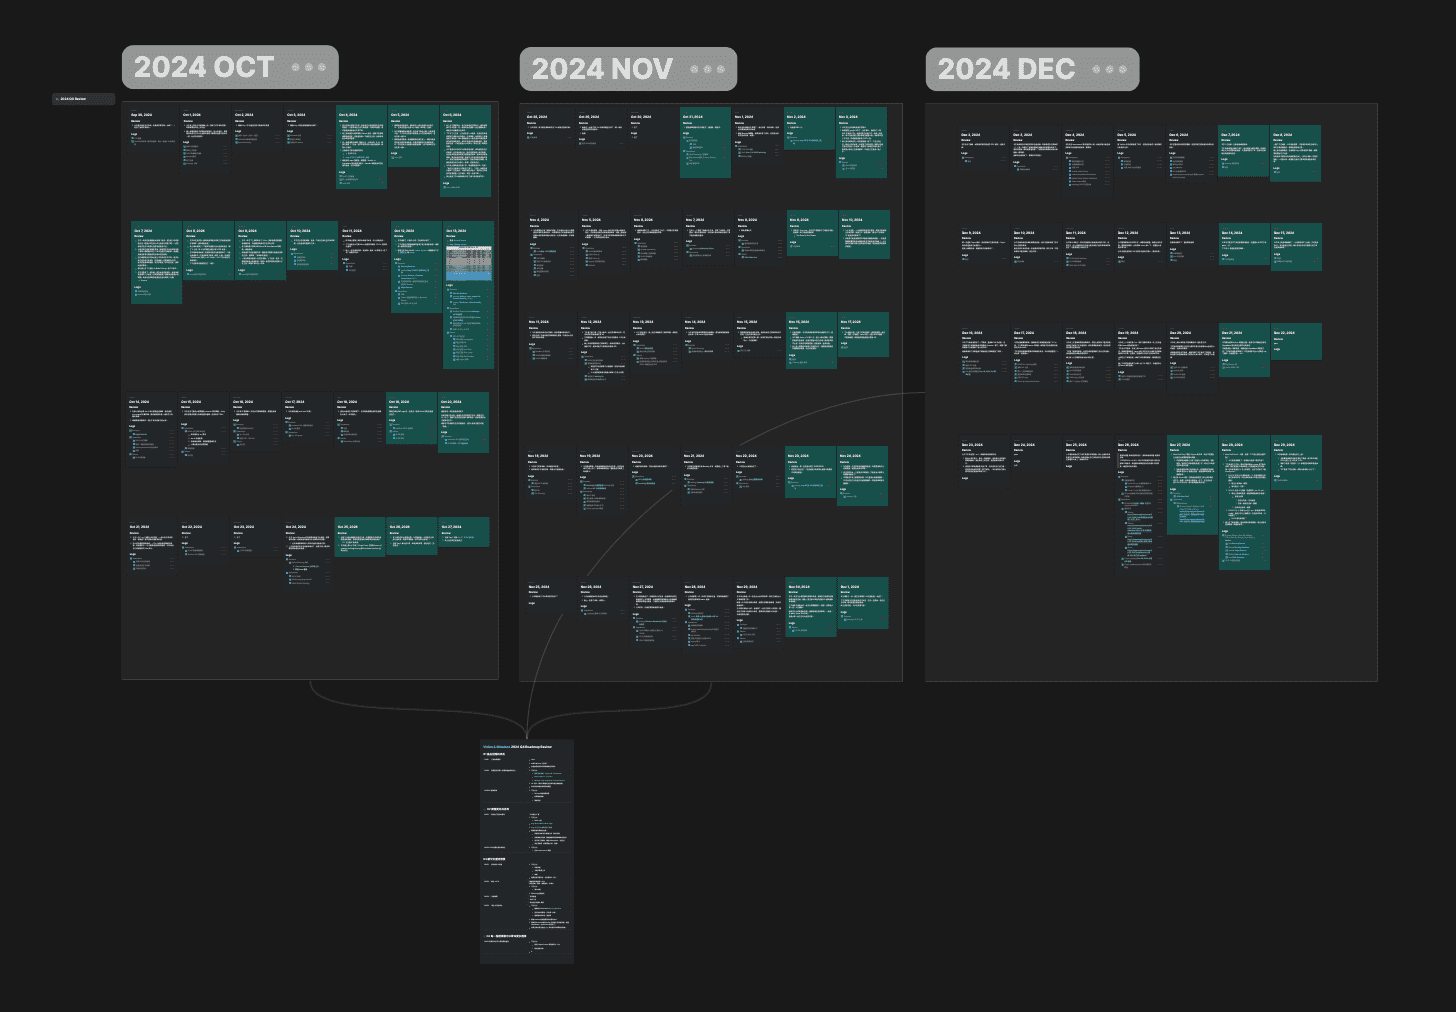This screenshot has height=1012, width=1456.
Task: Select the Nov 17, 2024 green card
Action: click(x=864, y=336)
